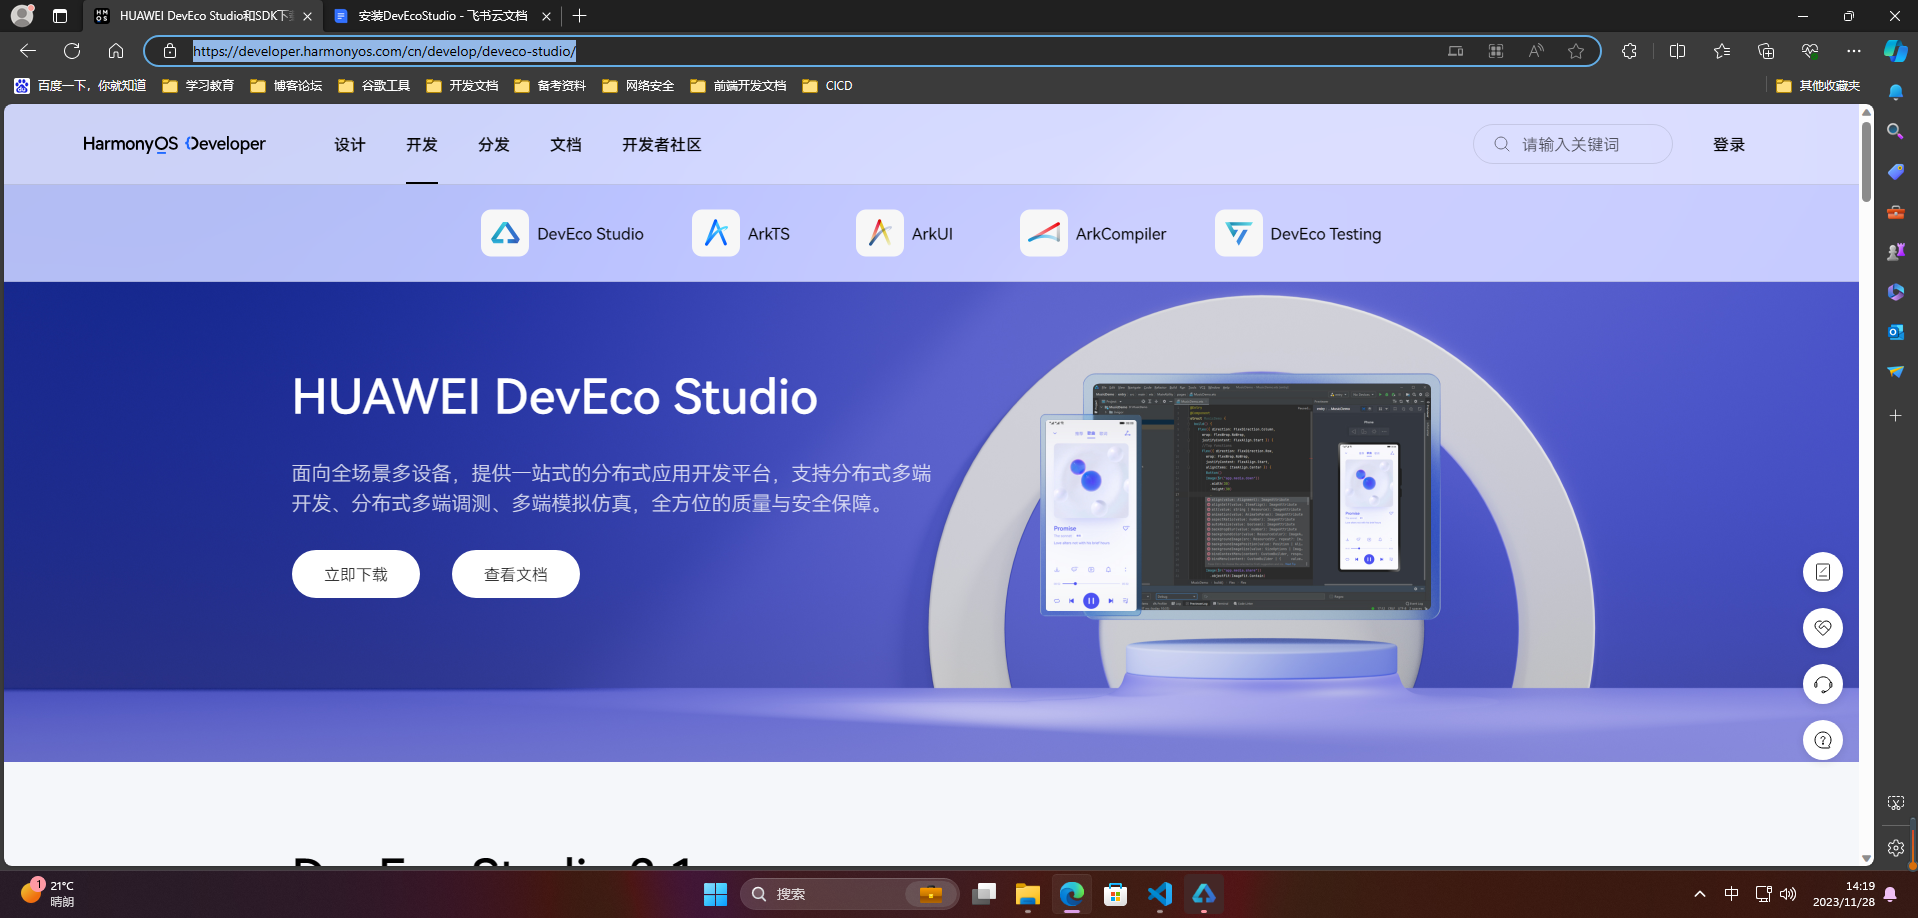The height and width of the screenshot is (918, 1918).
Task: Toggle split screen view in toolbar
Action: pos(1677,51)
